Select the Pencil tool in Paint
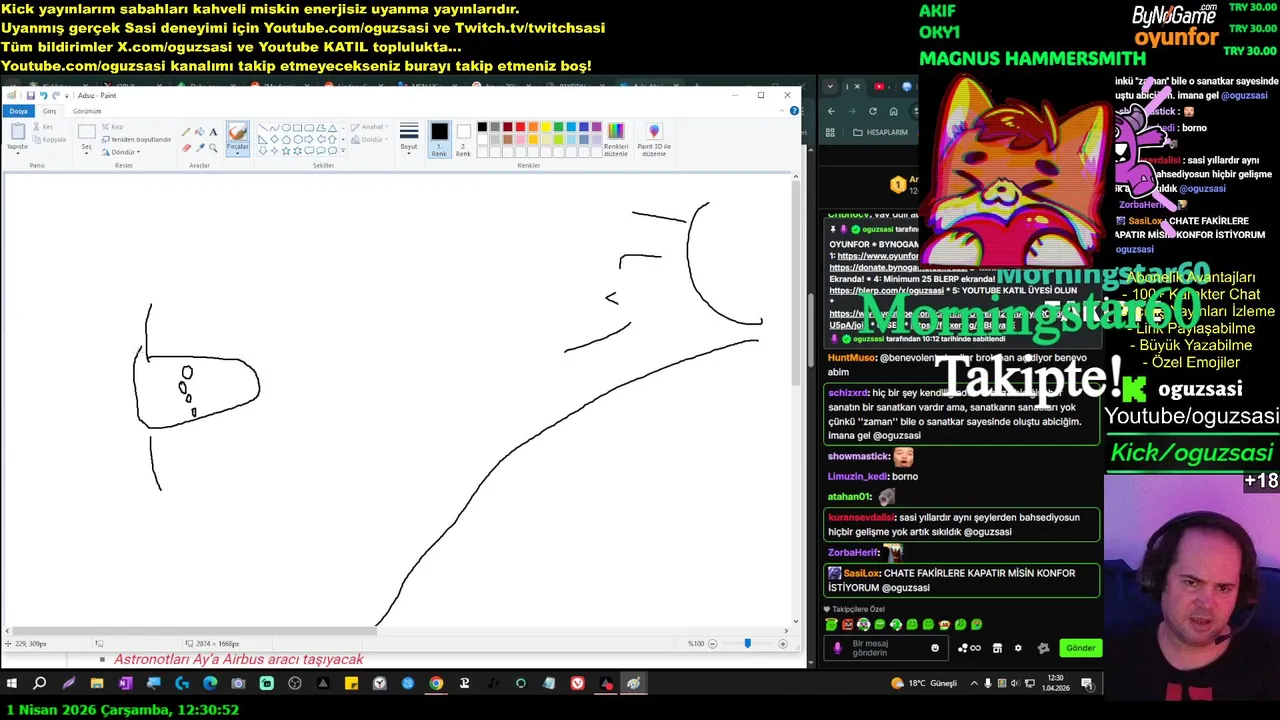 pos(186,132)
